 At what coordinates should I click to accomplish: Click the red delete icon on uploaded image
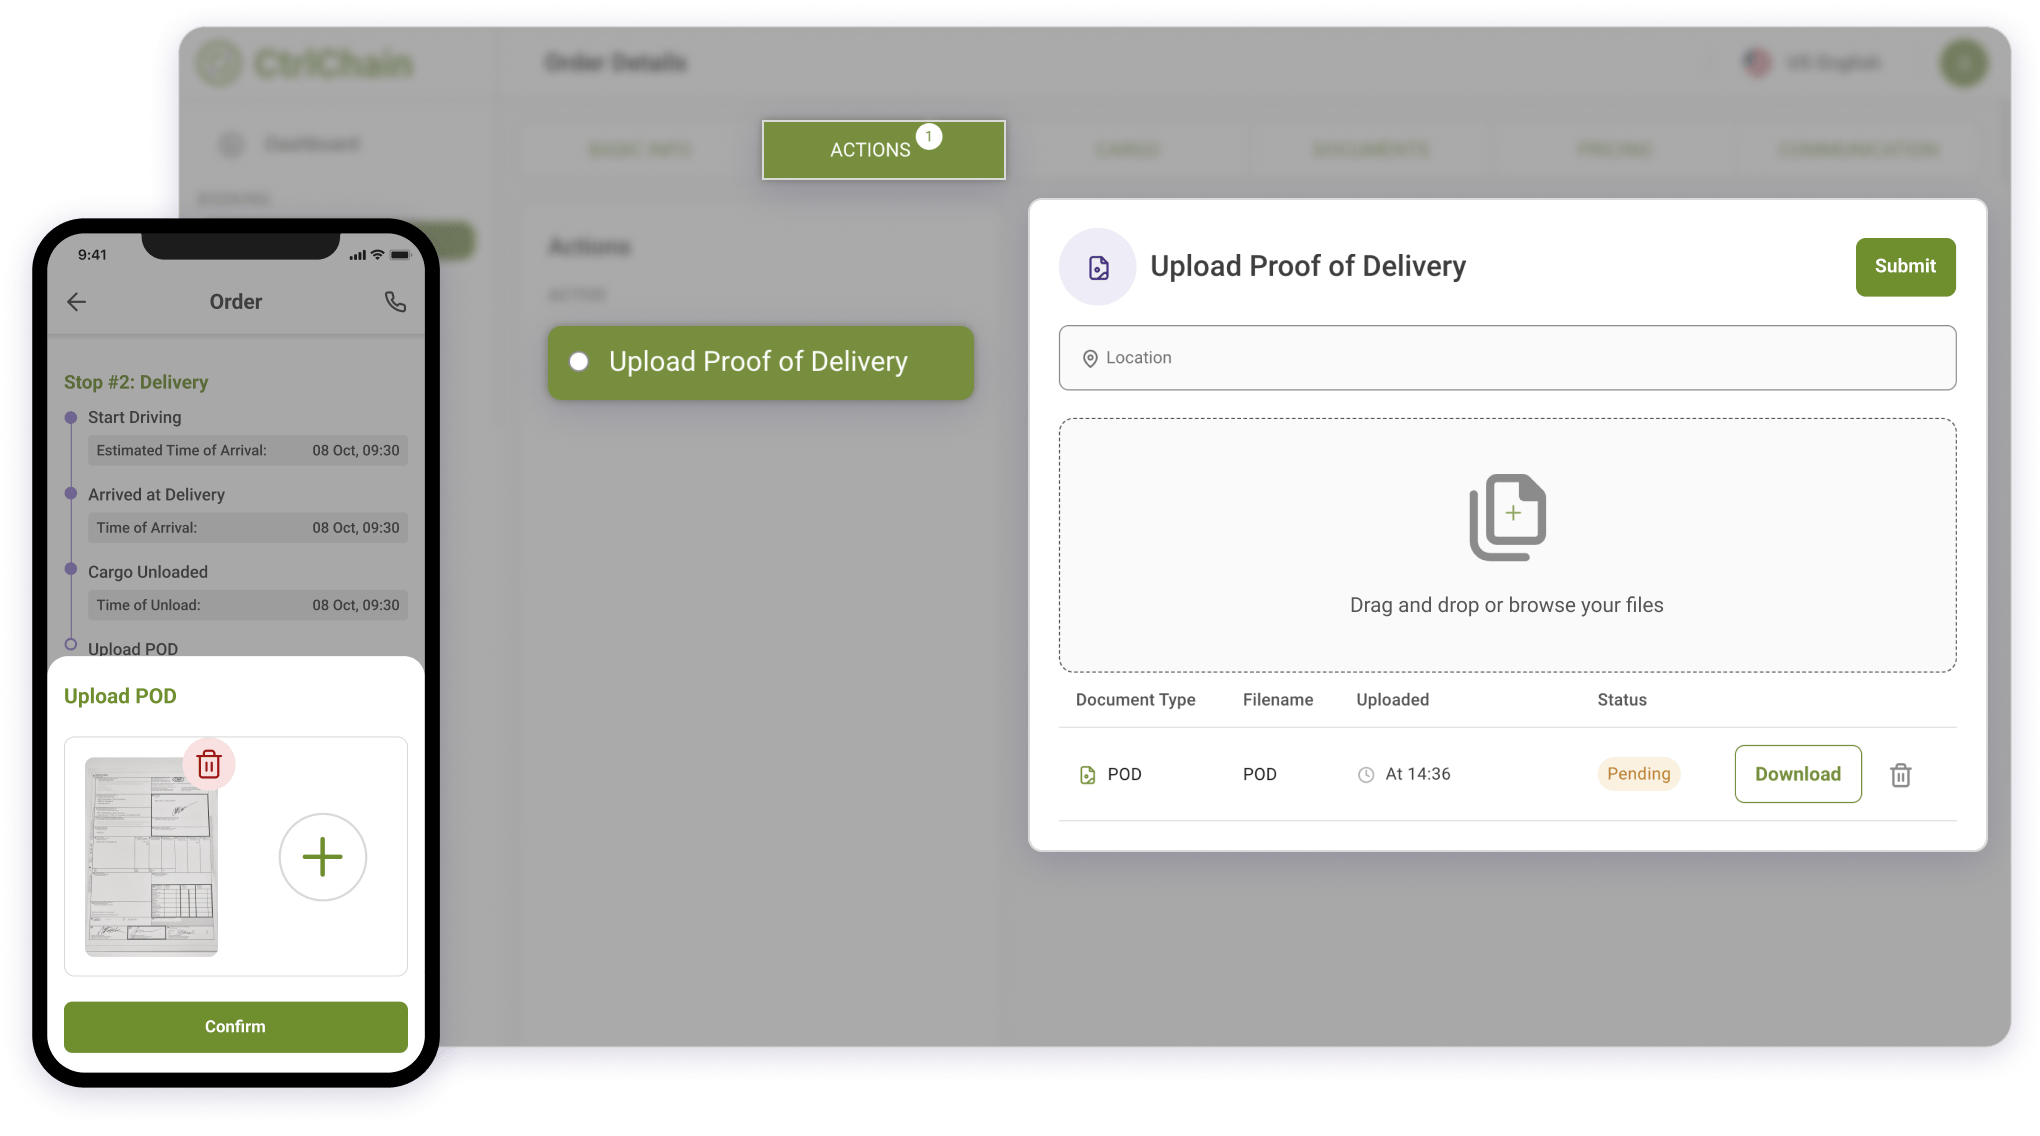208,764
